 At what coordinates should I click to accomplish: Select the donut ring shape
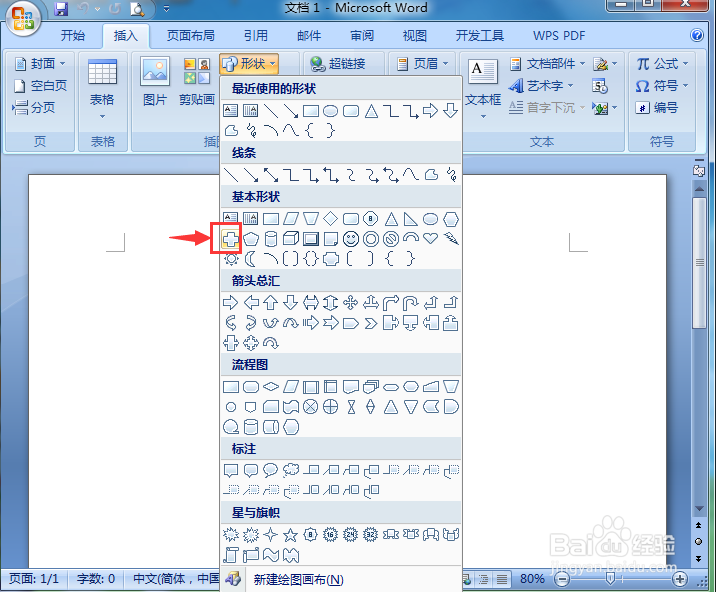pos(371,239)
